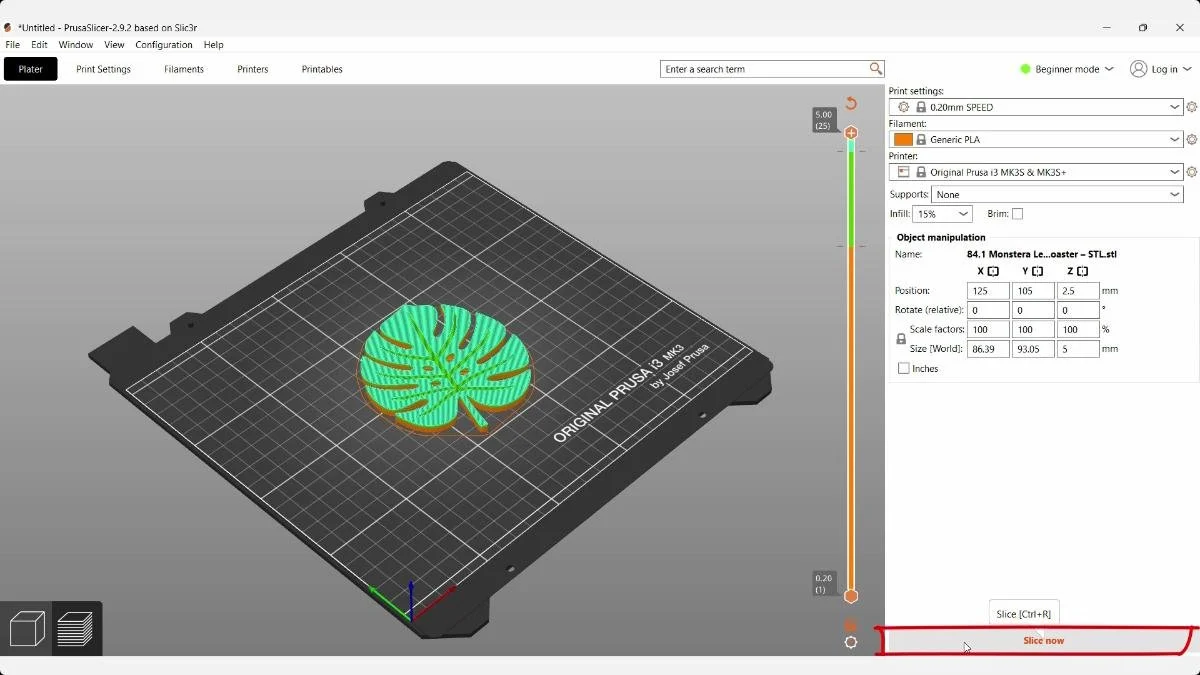
Task: Click the Scale factors Y field
Action: point(1033,329)
